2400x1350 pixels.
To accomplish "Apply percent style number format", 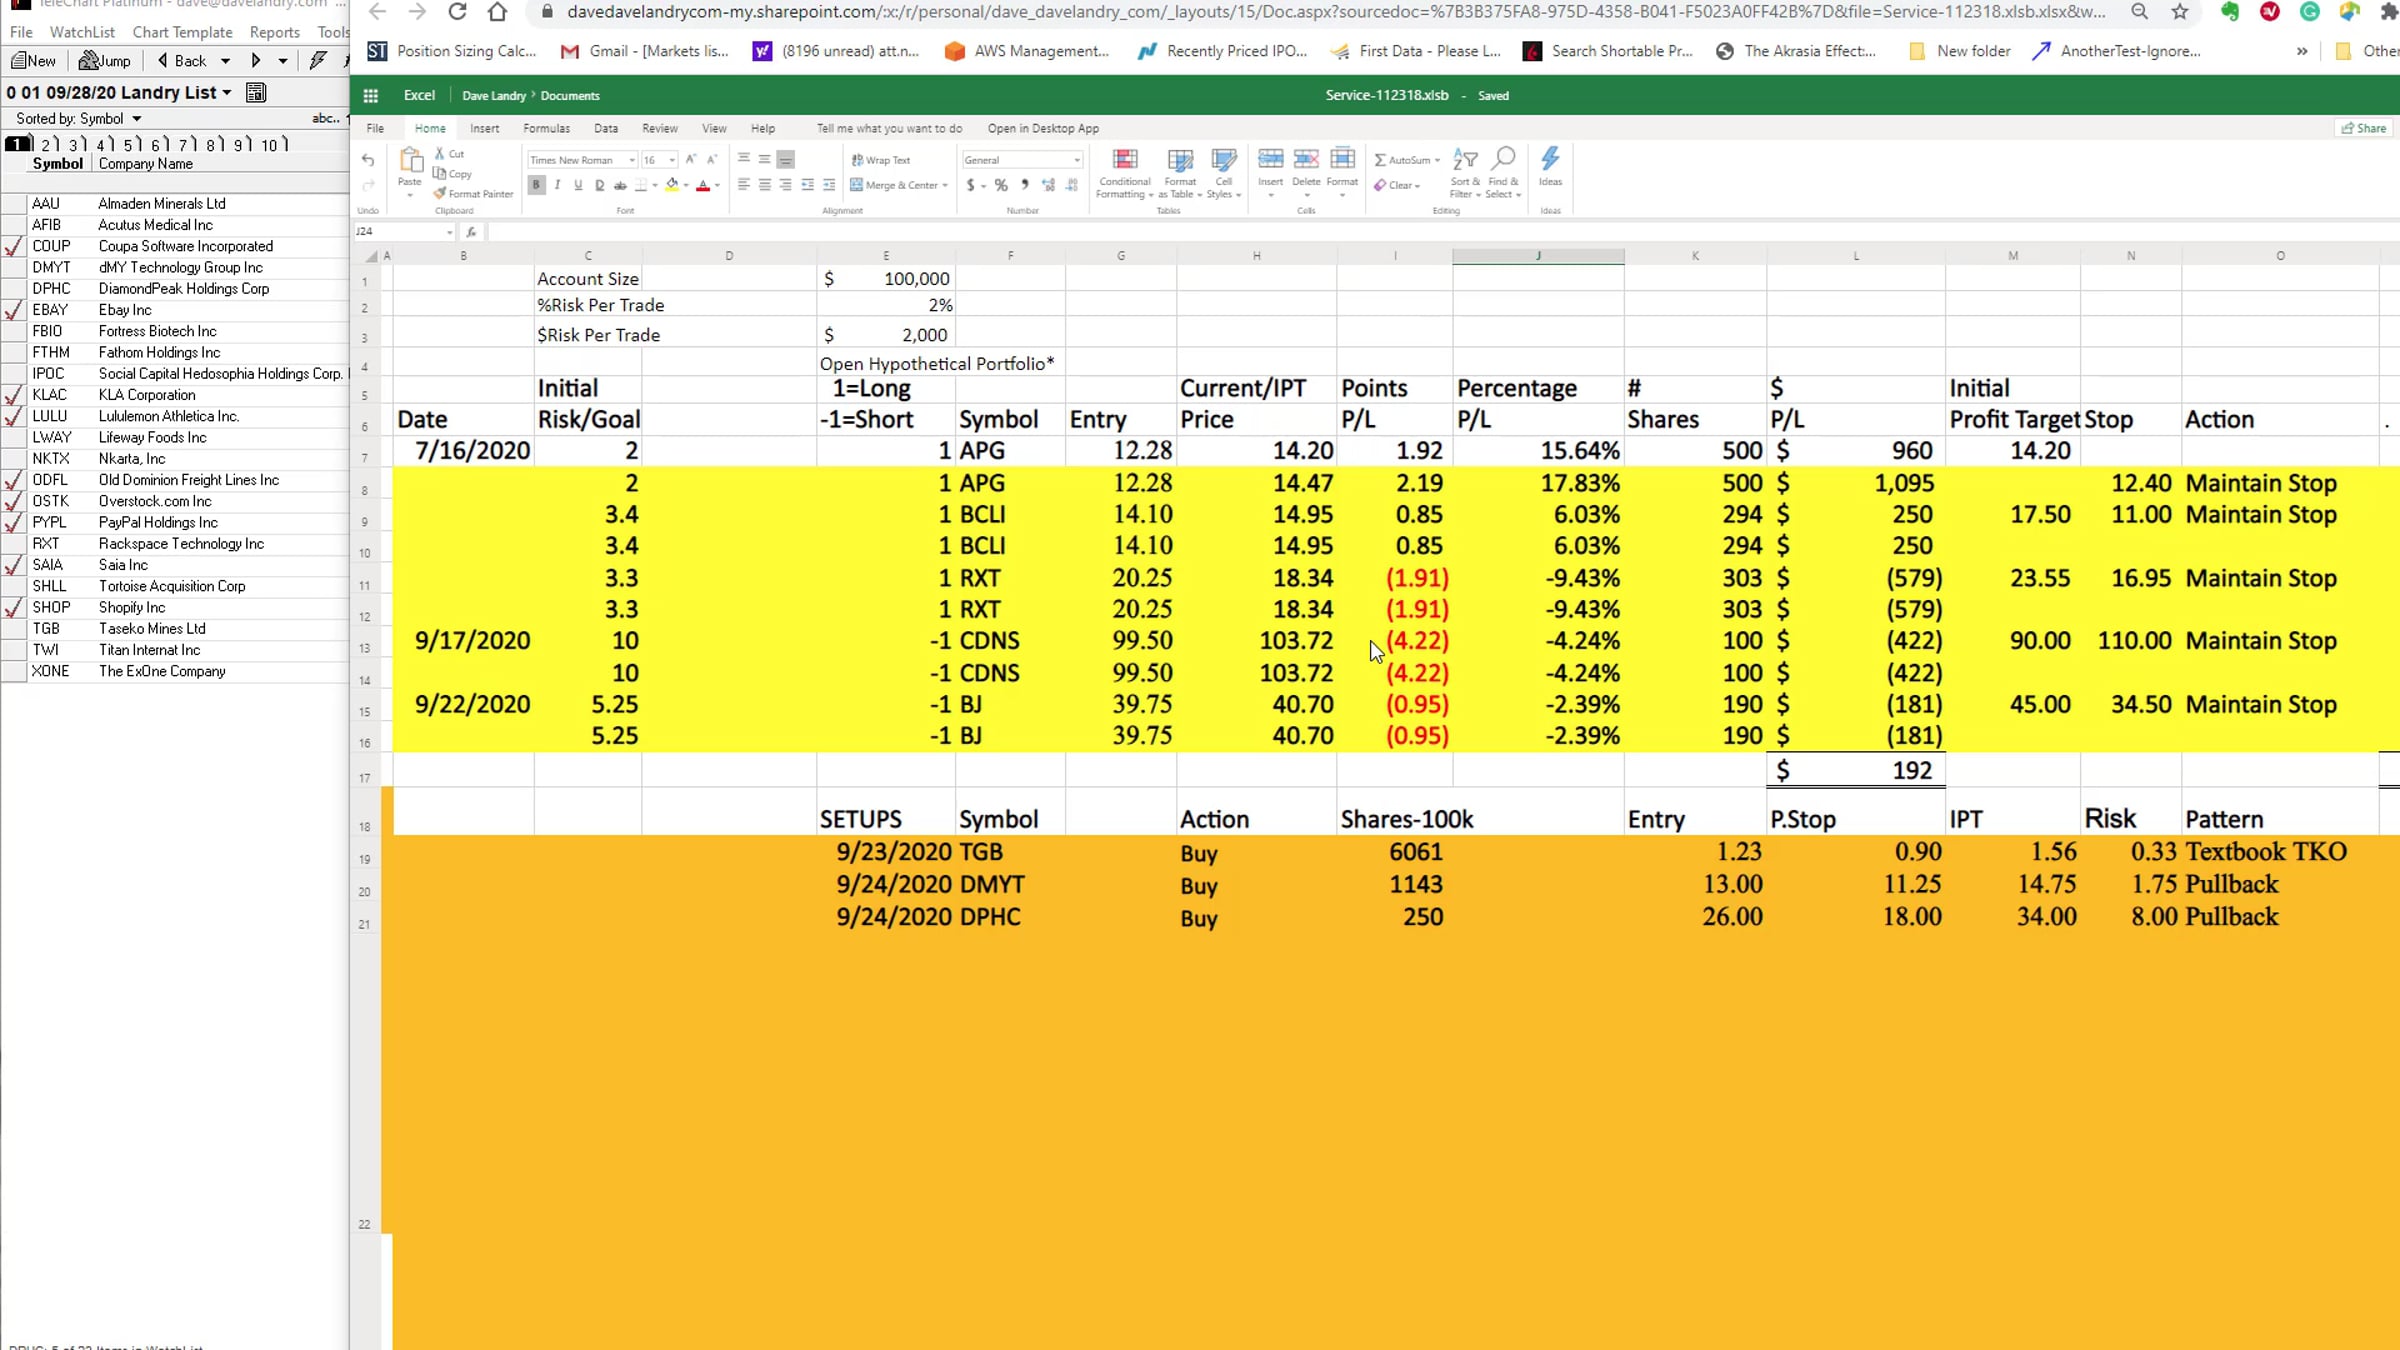I will (x=1001, y=185).
